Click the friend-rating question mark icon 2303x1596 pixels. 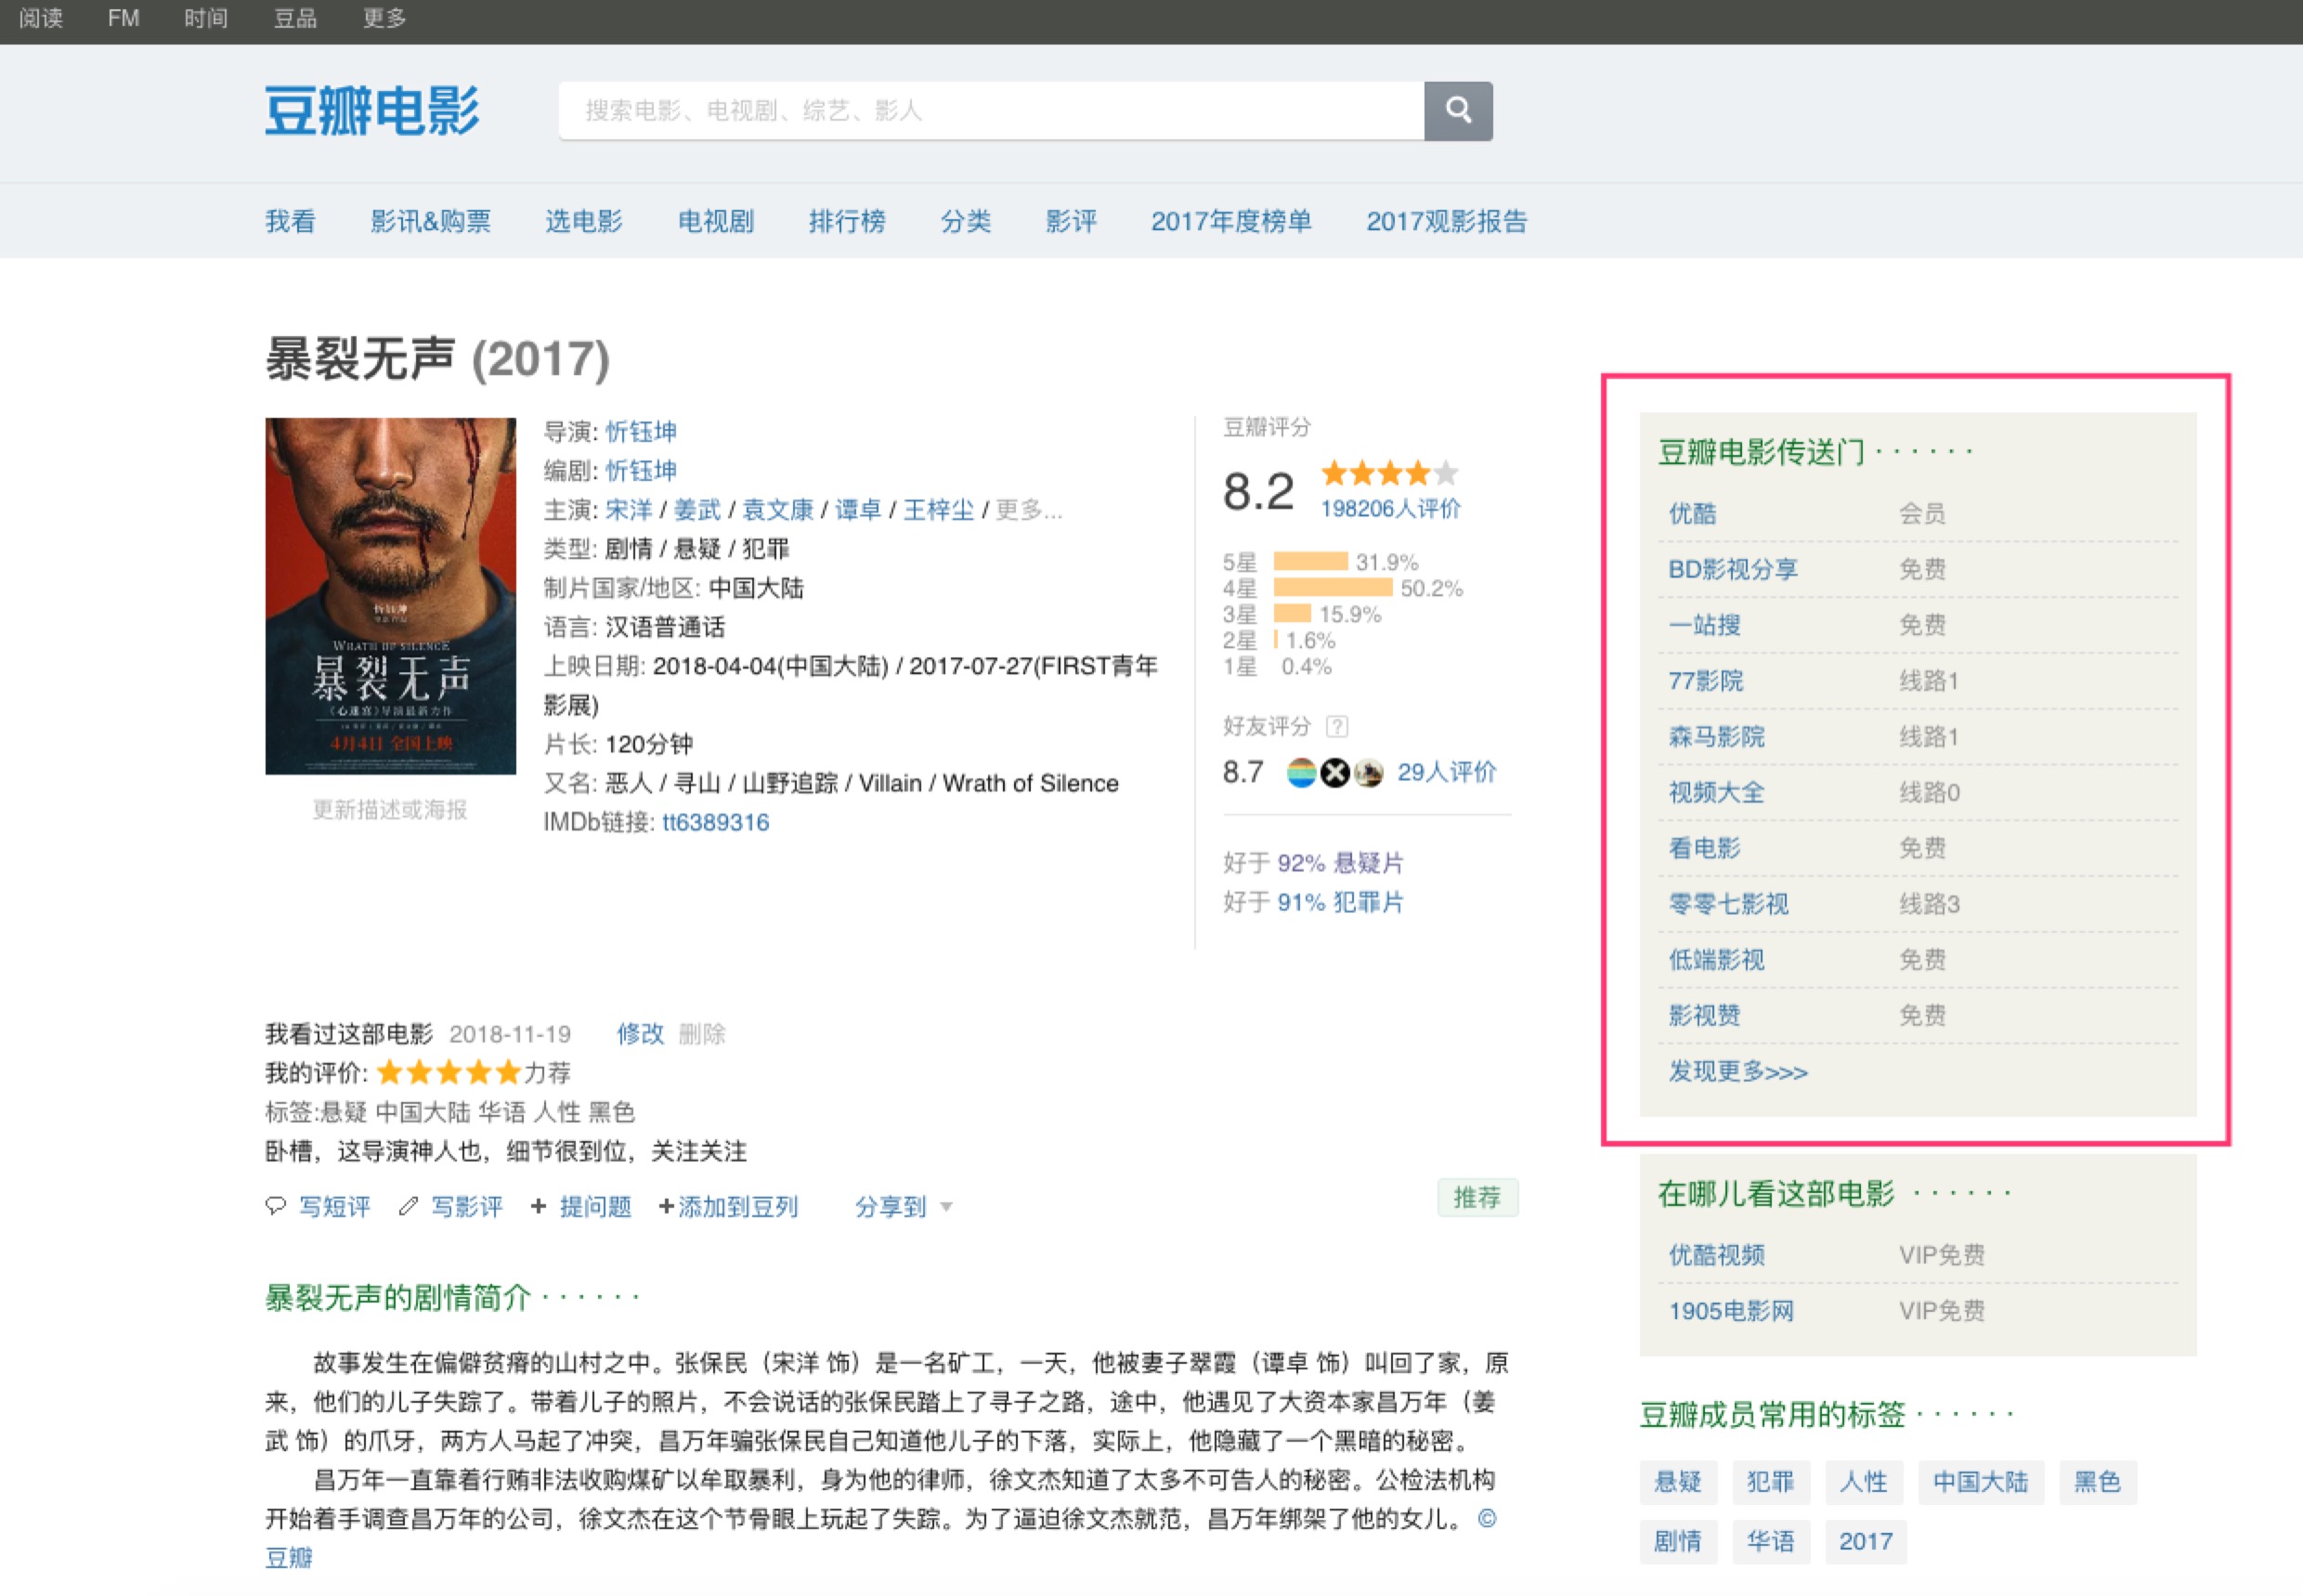pos(1337,726)
